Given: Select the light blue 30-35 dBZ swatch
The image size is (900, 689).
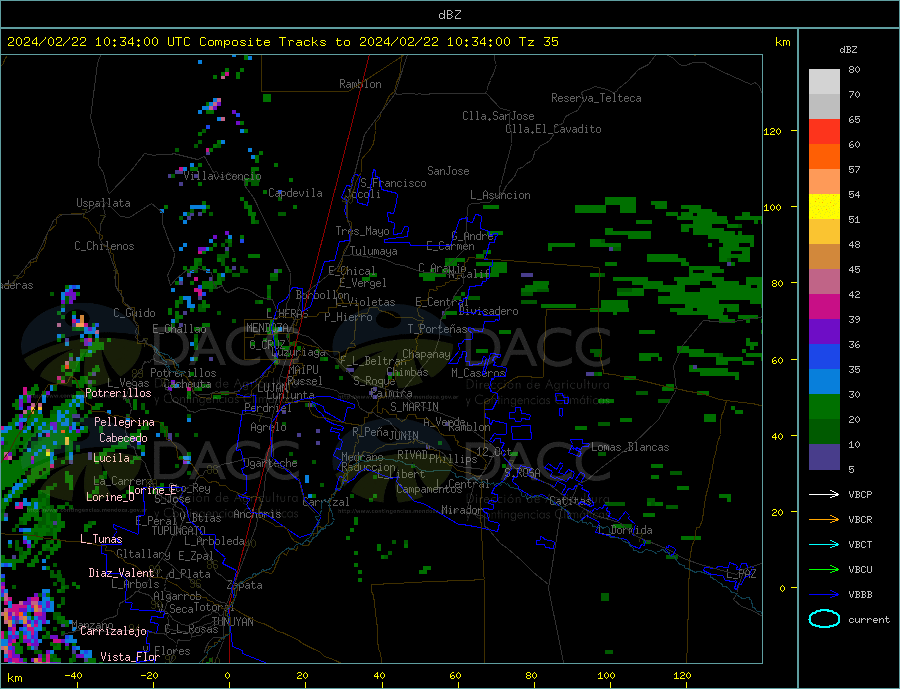Looking at the screenshot, I should tap(824, 381).
